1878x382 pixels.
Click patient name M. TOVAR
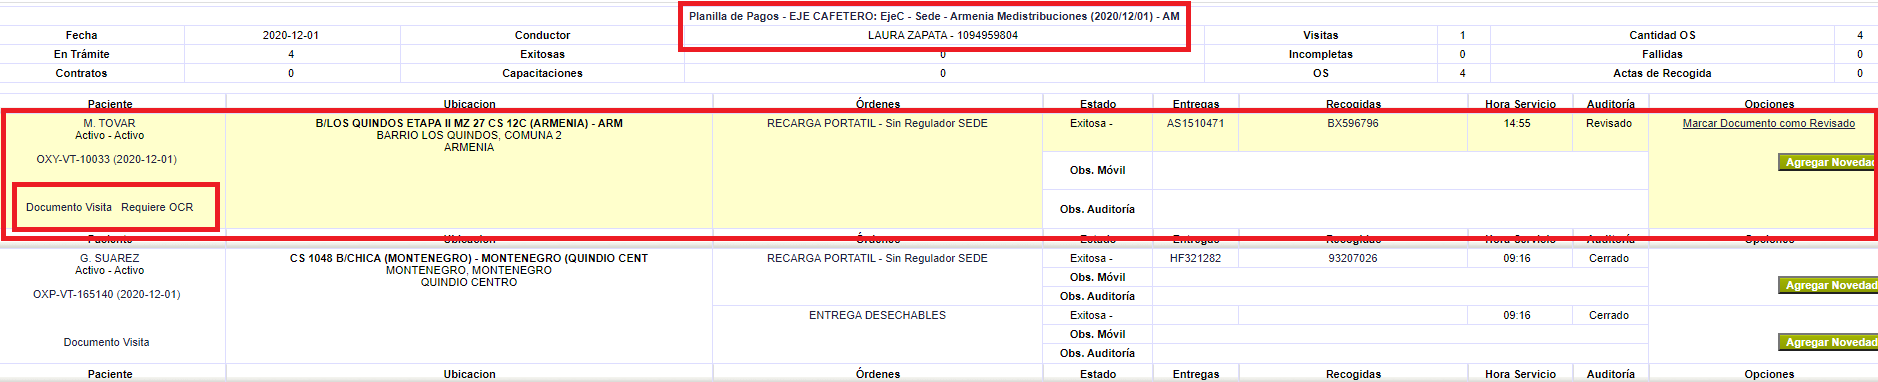coord(109,123)
